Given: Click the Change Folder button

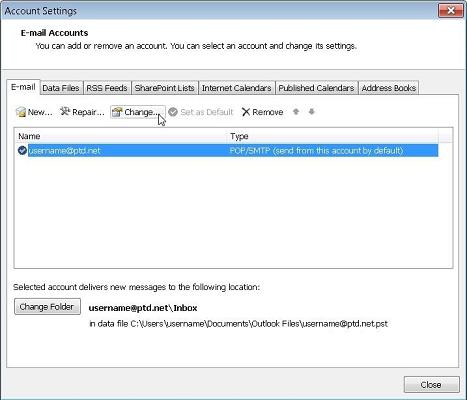Looking at the screenshot, I should (x=47, y=307).
